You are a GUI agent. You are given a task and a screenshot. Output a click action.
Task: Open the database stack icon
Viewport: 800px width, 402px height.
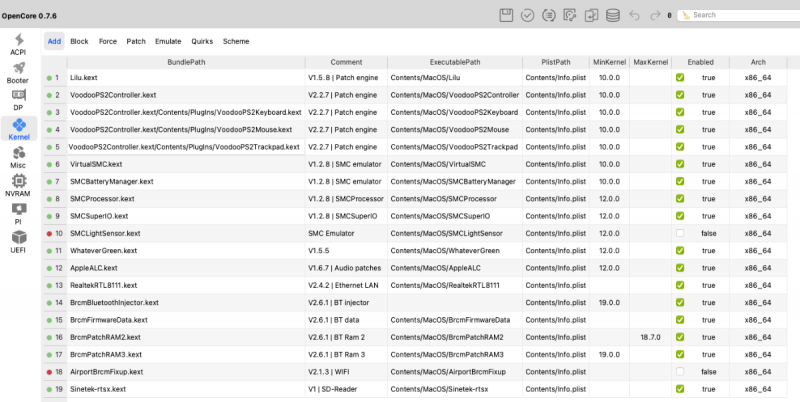click(613, 15)
